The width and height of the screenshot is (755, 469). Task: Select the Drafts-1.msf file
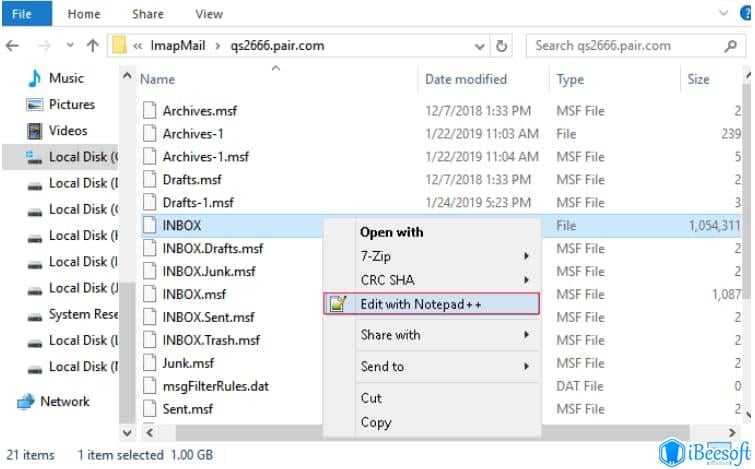pos(198,203)
